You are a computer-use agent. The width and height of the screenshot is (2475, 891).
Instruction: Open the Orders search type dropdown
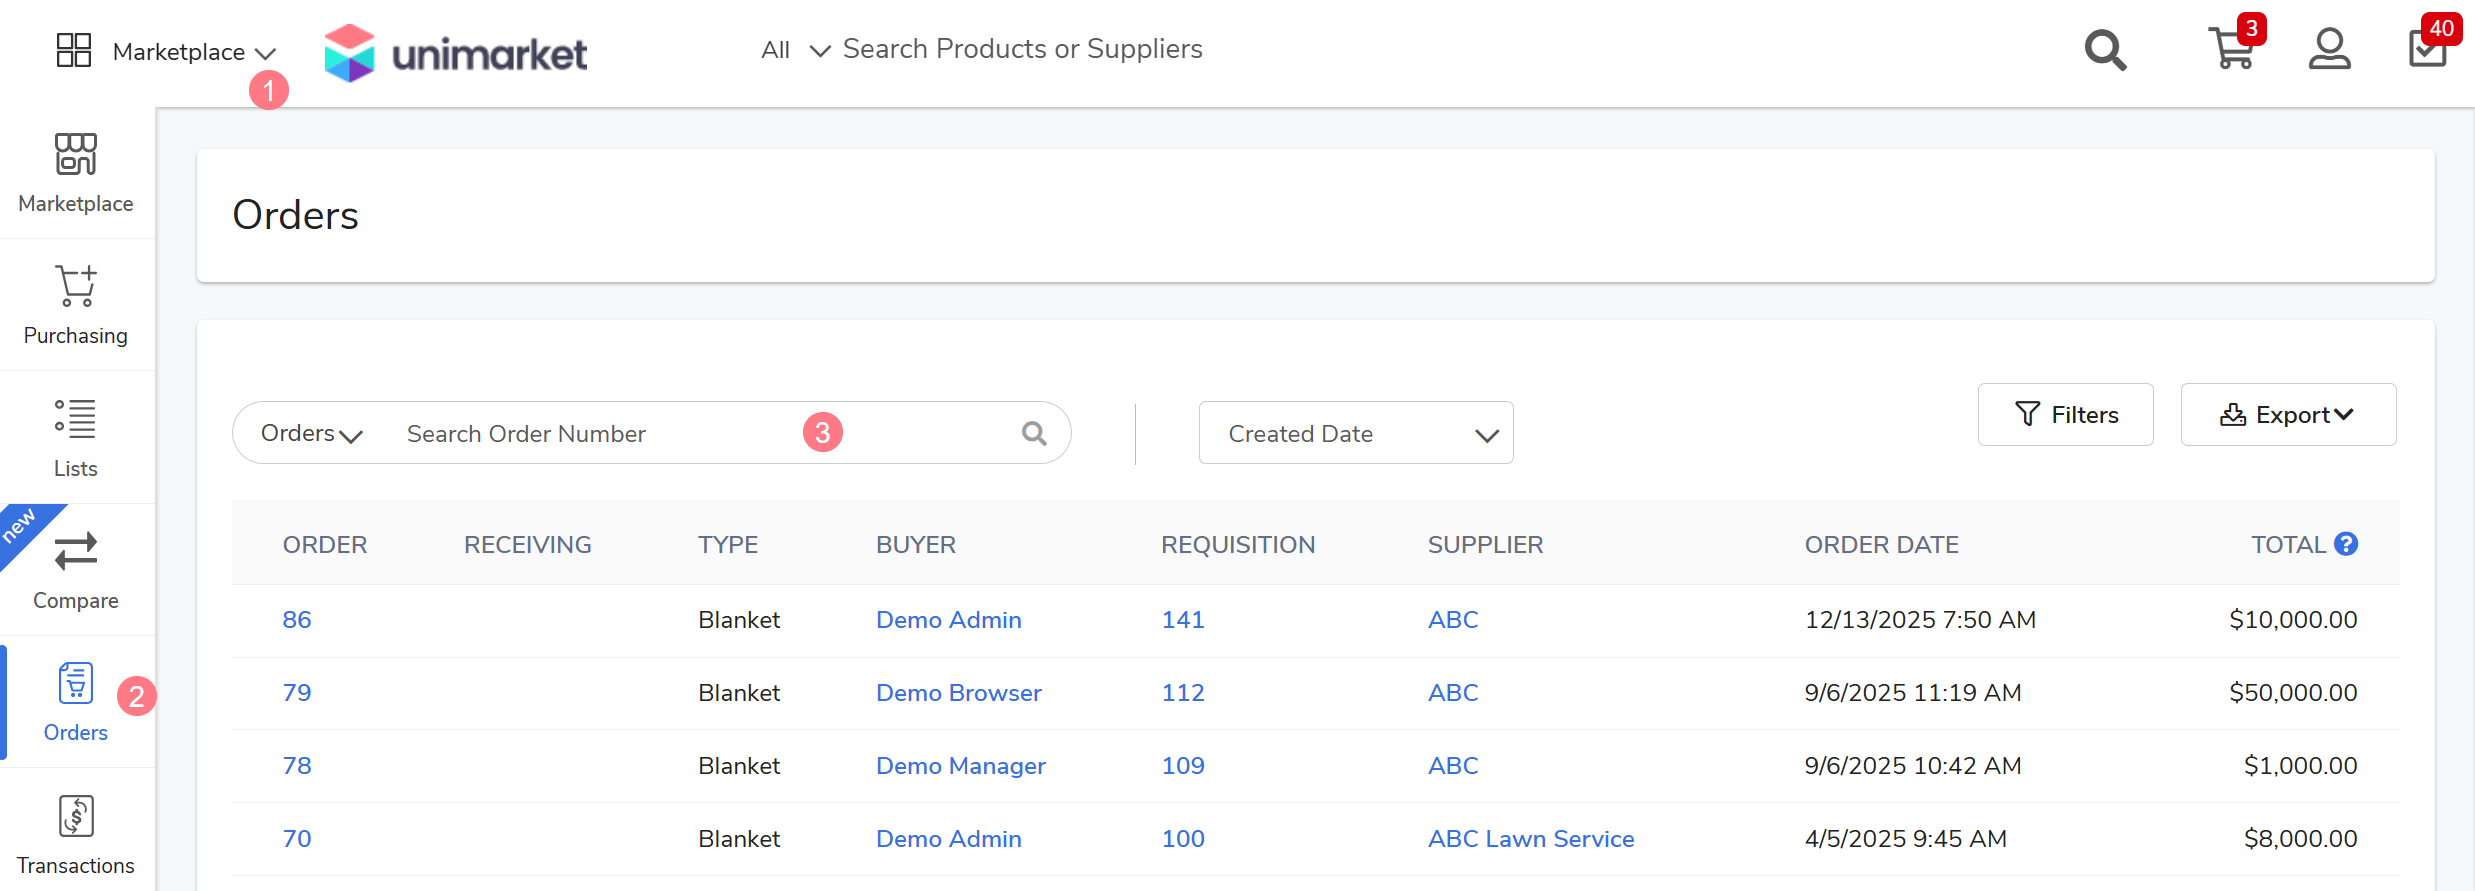click(x=311, y=434)
